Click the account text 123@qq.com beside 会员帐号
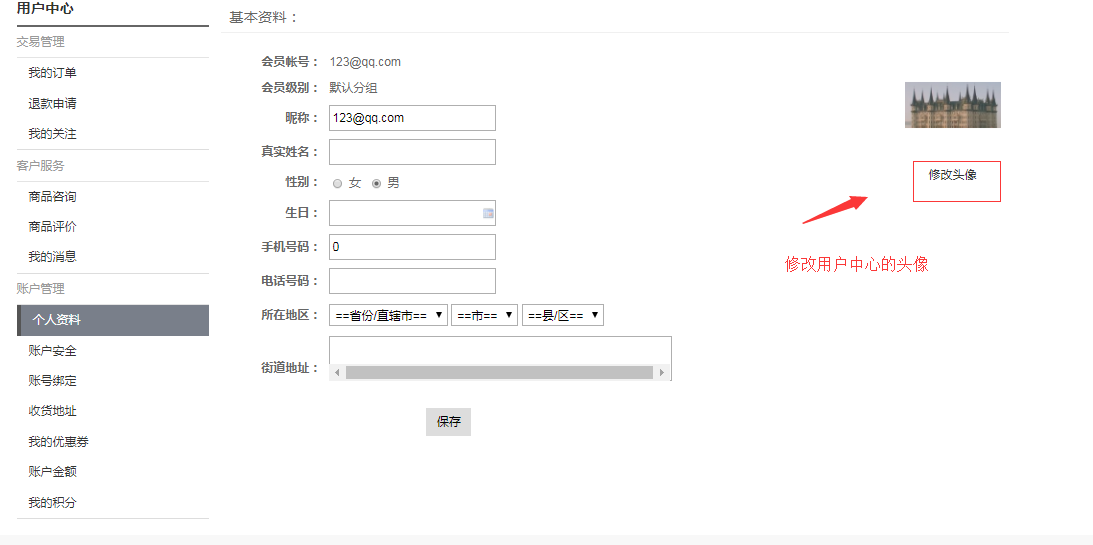 click(365, 62)
